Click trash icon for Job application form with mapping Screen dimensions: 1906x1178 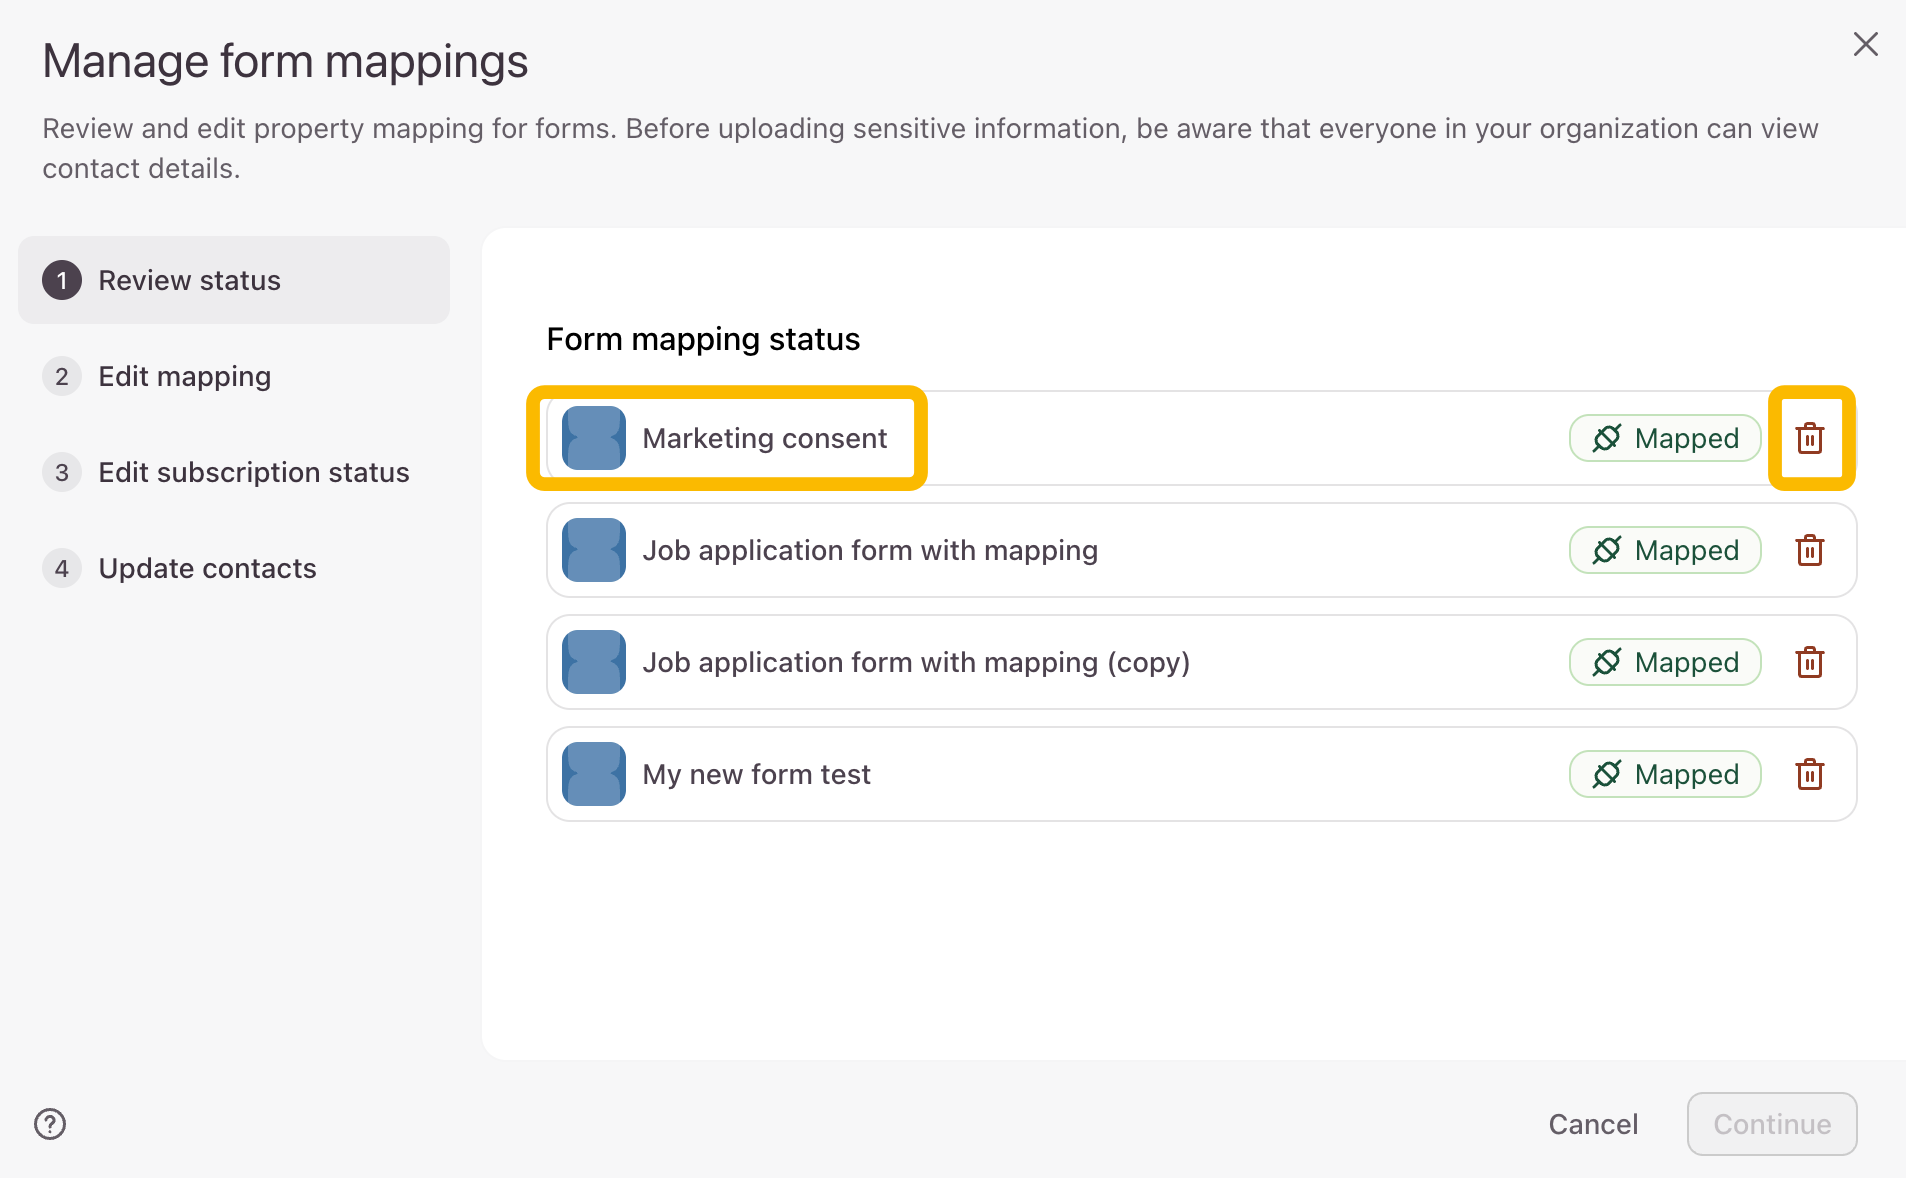point(1809,551)
